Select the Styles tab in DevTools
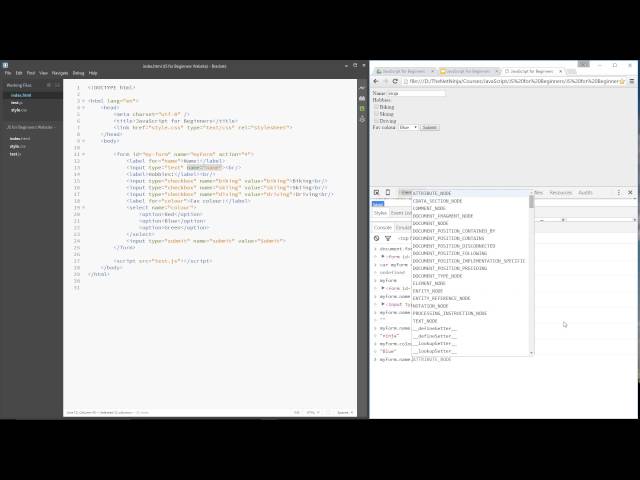640x480 pixels. coord(380,213)
